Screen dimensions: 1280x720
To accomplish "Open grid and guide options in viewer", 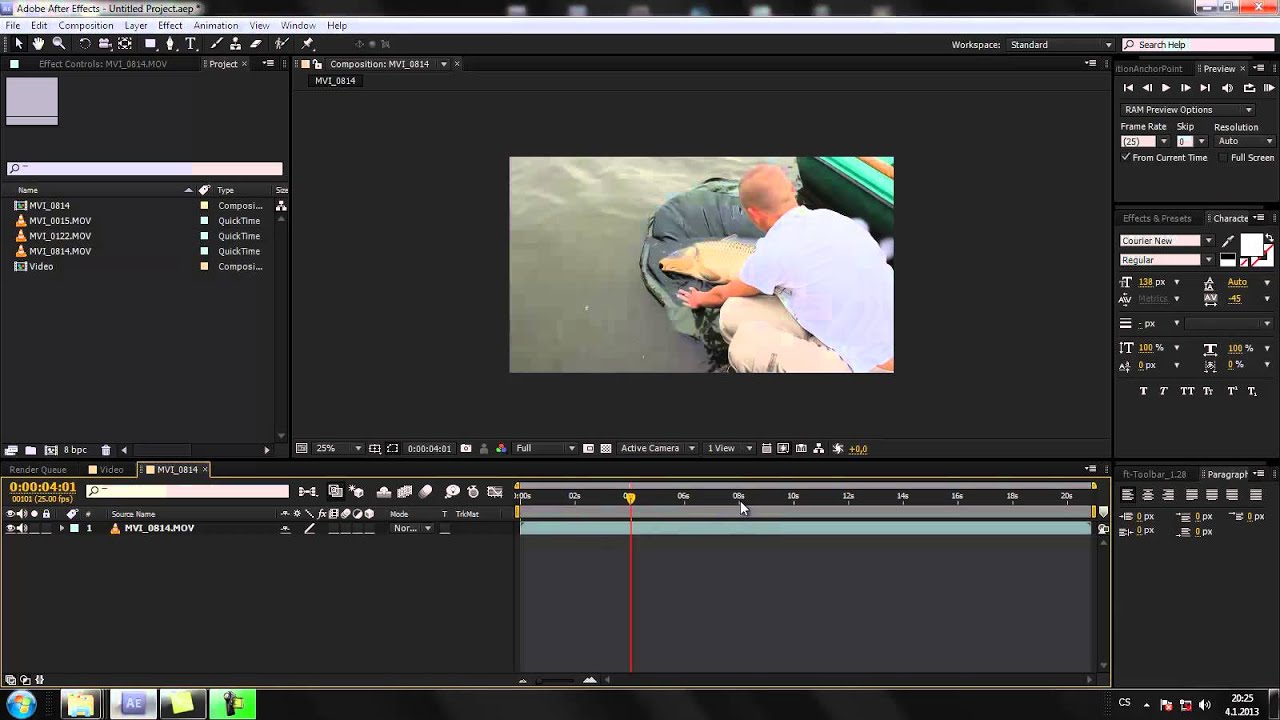I will [374, 449].
